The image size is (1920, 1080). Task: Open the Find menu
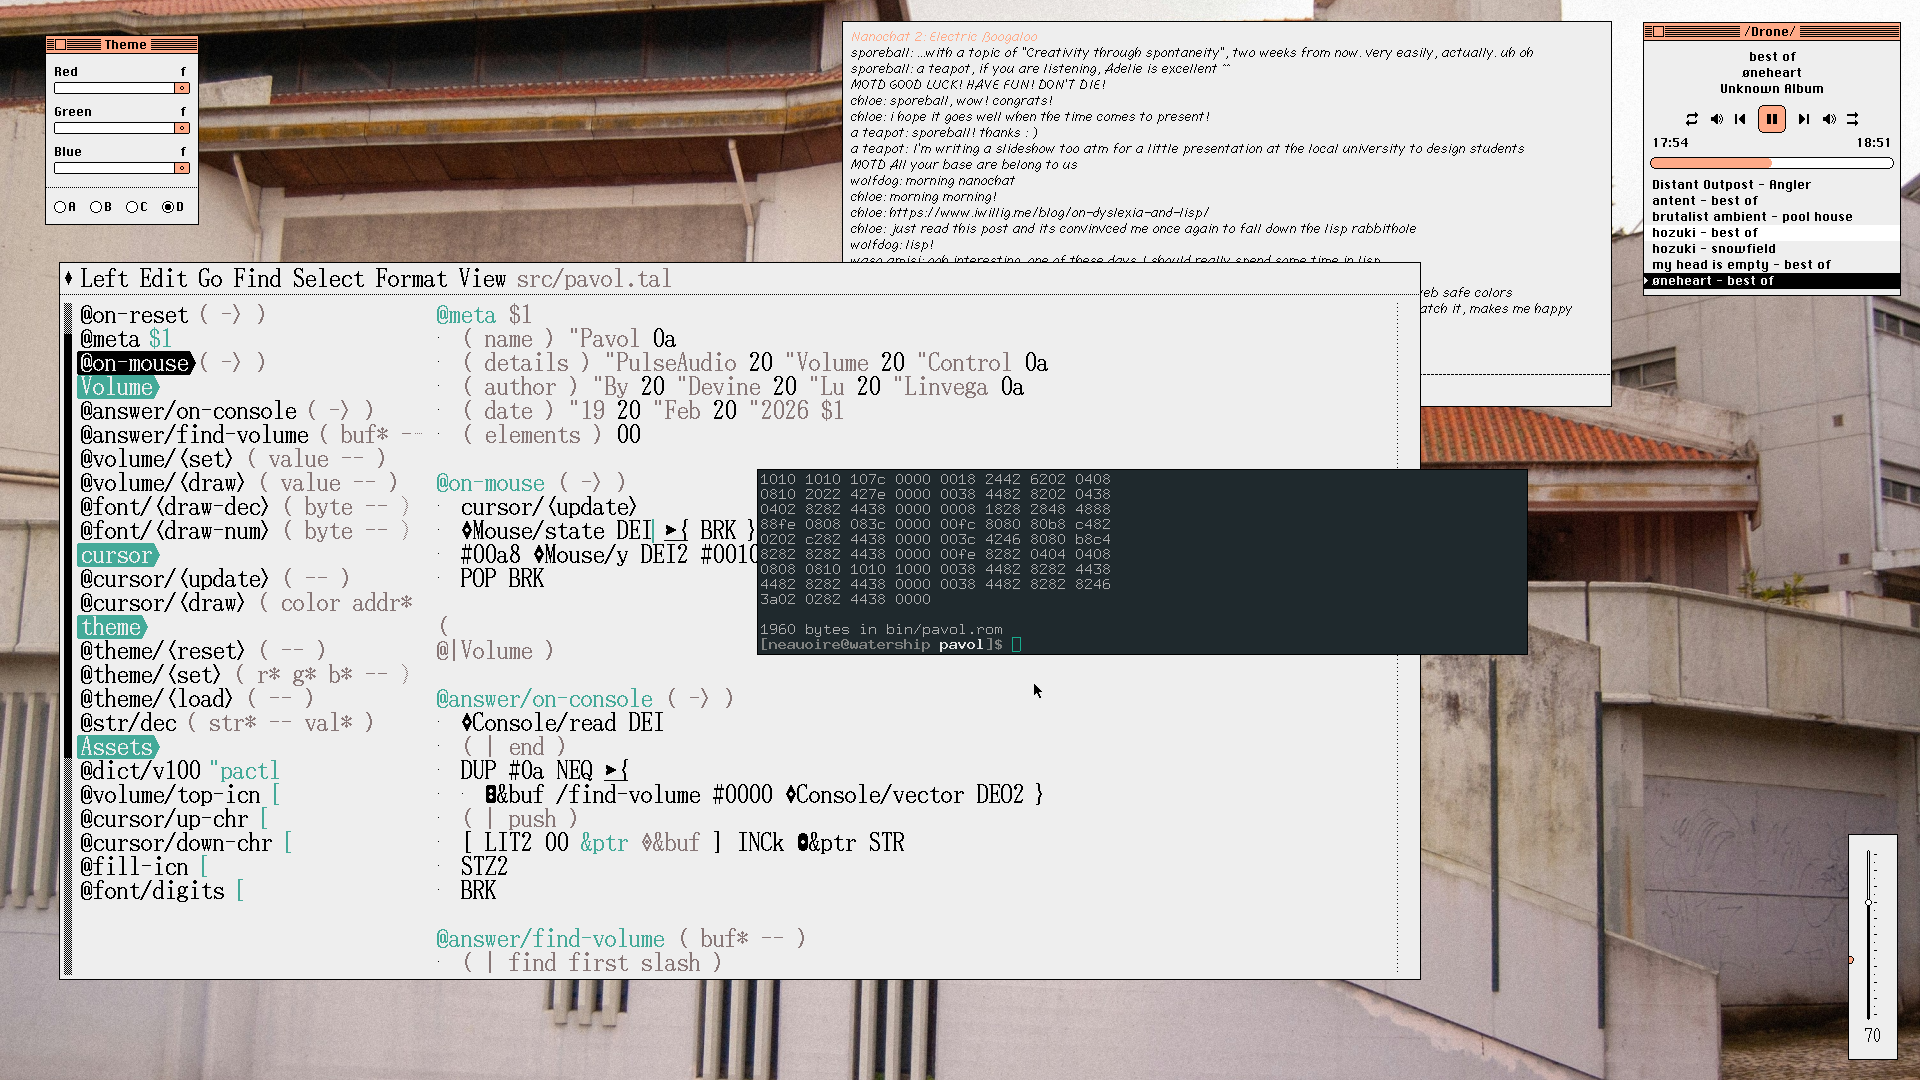click(257, 279)
